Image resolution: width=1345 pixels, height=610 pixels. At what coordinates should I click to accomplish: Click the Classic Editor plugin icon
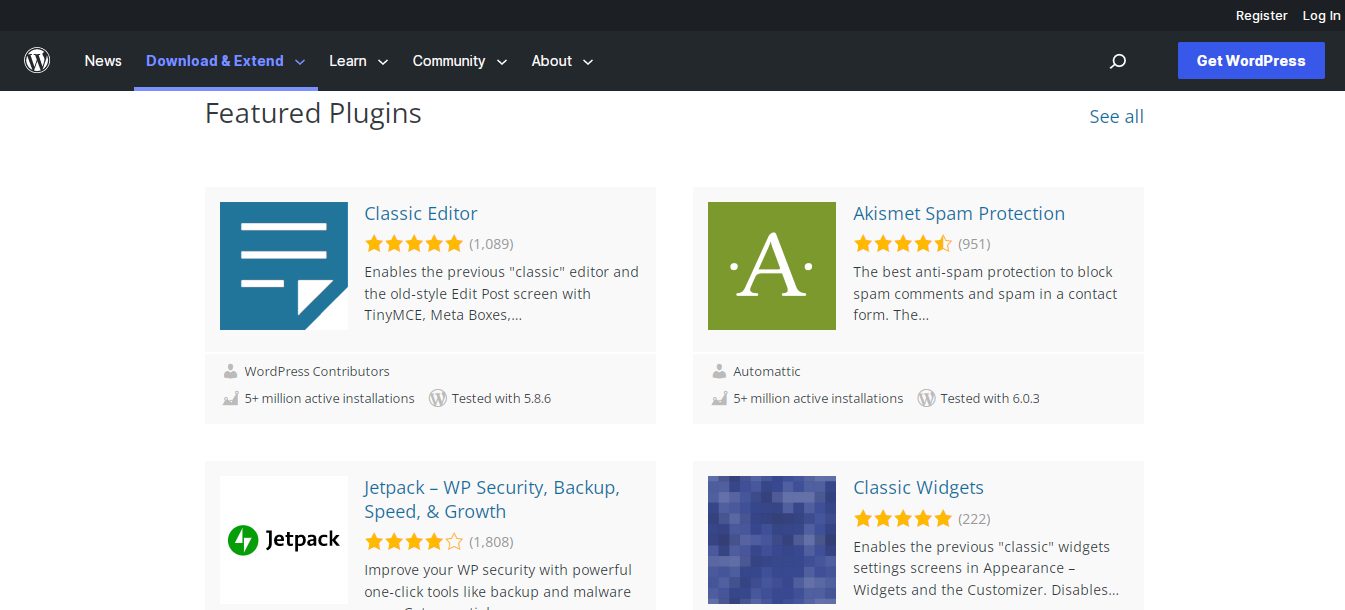tap(284, 266)
